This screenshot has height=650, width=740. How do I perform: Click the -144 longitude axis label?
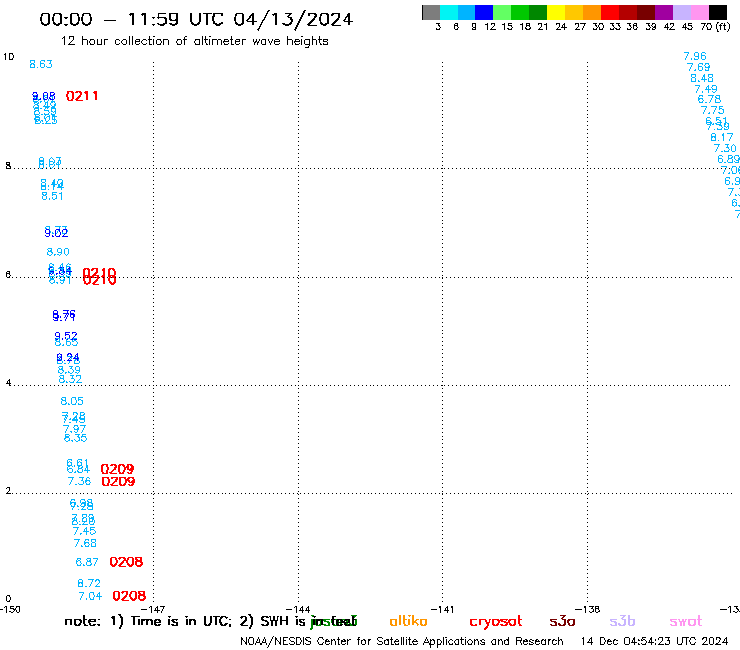298,610
